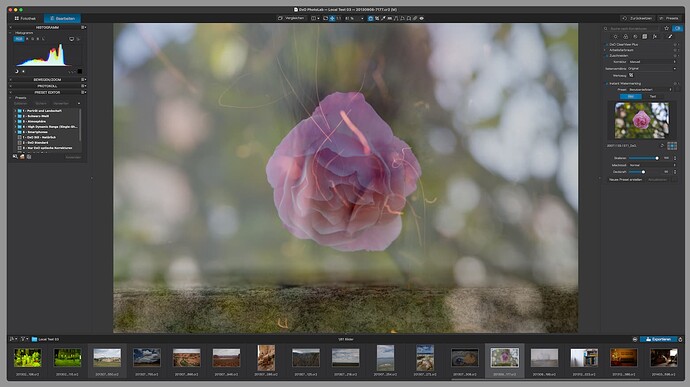Screen dimensions: 690x387
Task: Switch to the Fotothek tab
Action: tap(25, 18)
